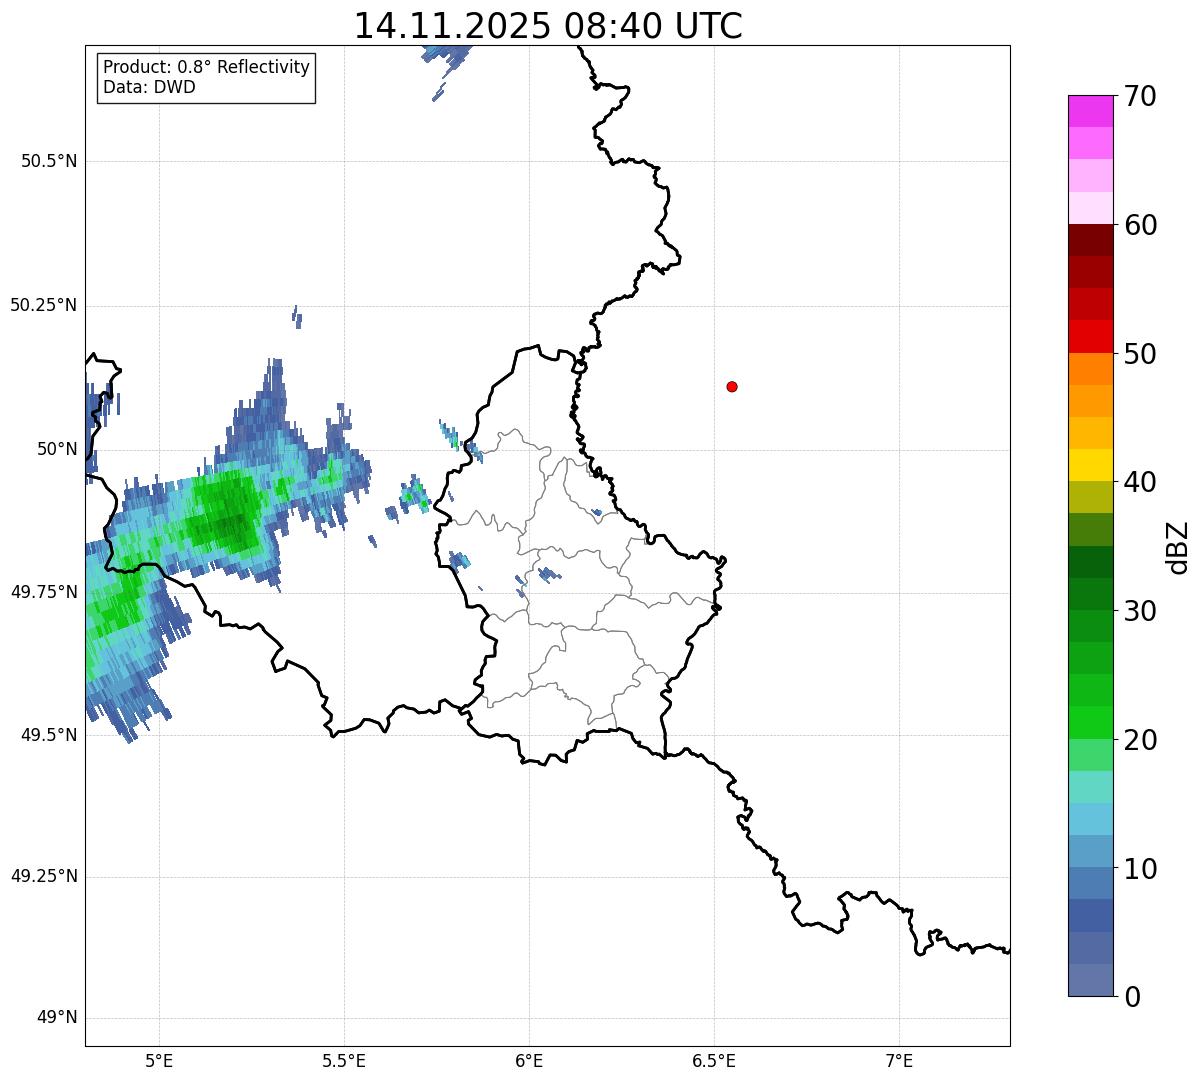This screenshot has width=1202, height=1081.
Task: Click the longitude label 7°E
Action: (899, 1061)
